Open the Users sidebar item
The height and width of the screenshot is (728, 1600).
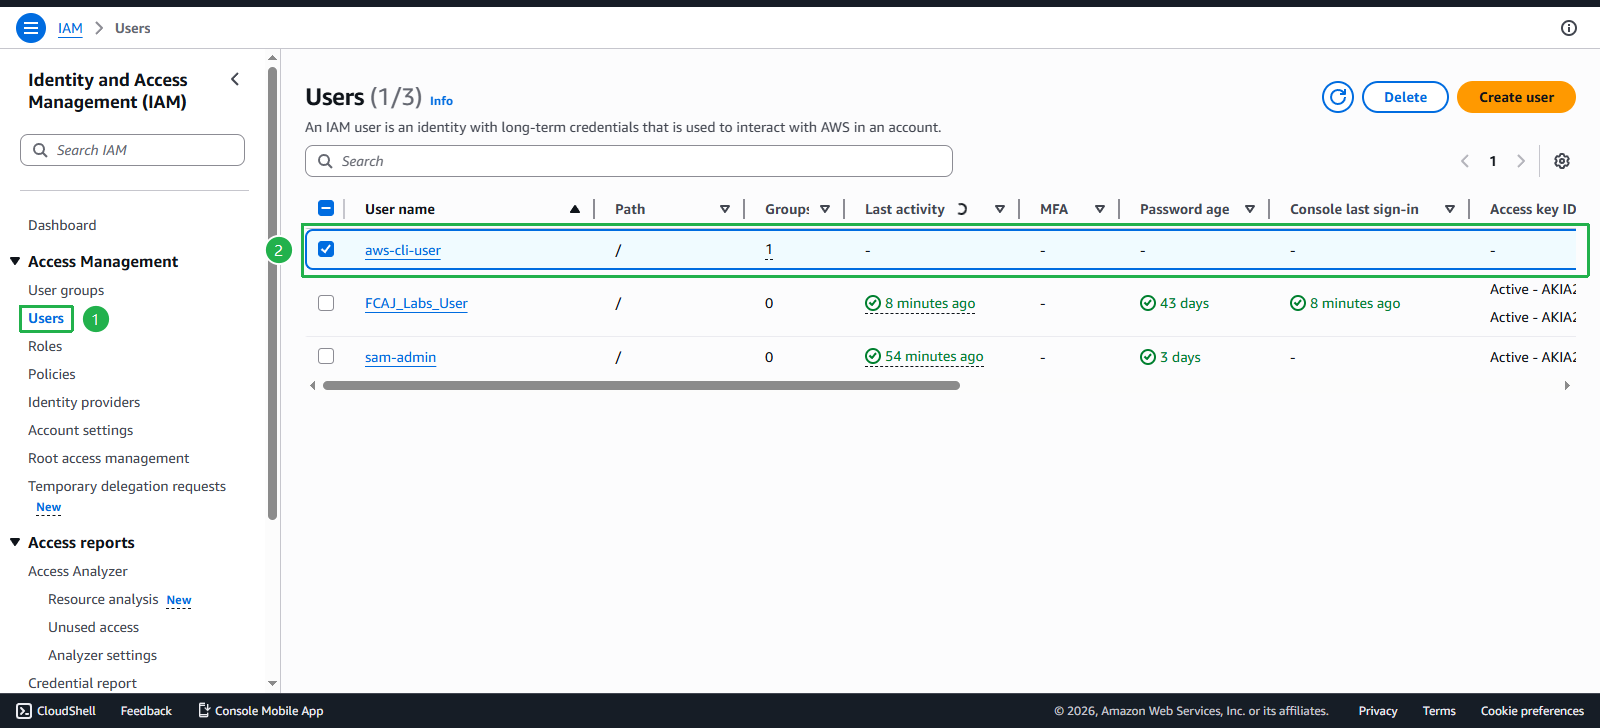coord(46,318)
